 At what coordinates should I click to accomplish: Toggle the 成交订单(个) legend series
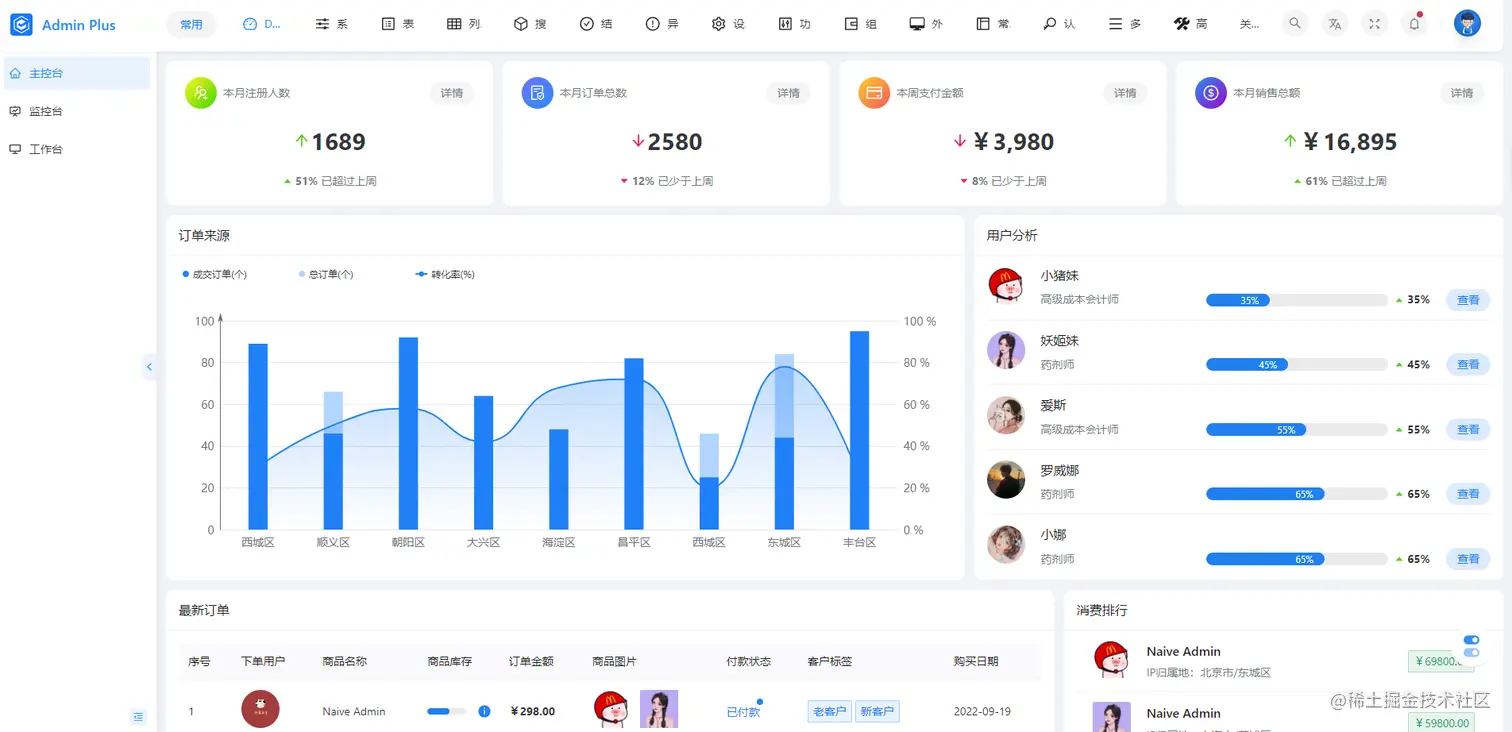[215, 274]
